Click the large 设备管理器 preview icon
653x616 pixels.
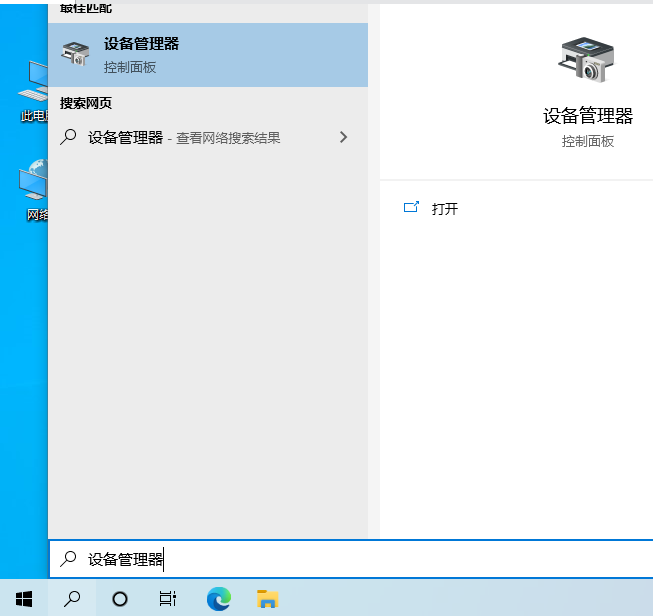(x=587, y=60)
